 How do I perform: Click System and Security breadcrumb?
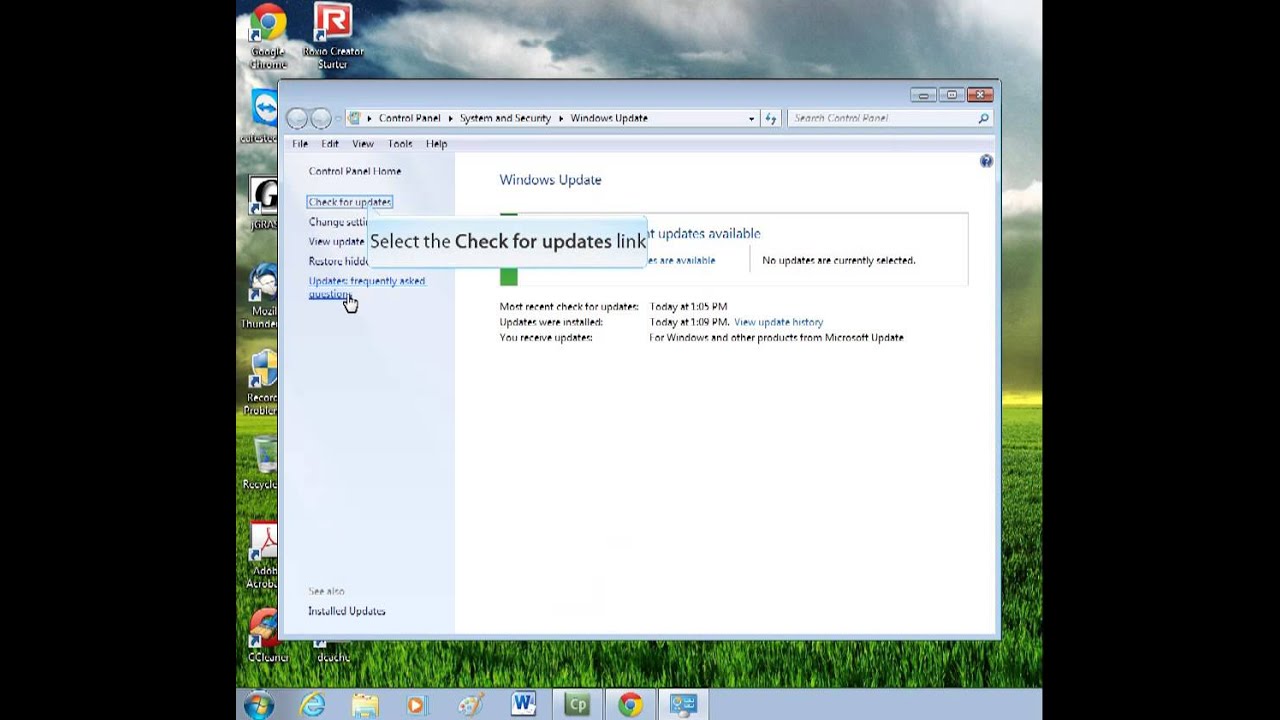(x=505, y=118)
